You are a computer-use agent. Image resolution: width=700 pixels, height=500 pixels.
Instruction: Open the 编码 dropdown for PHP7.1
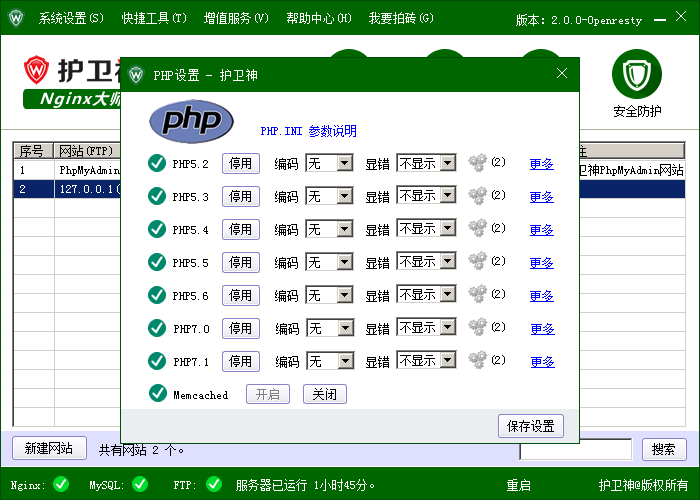(330, 361)
